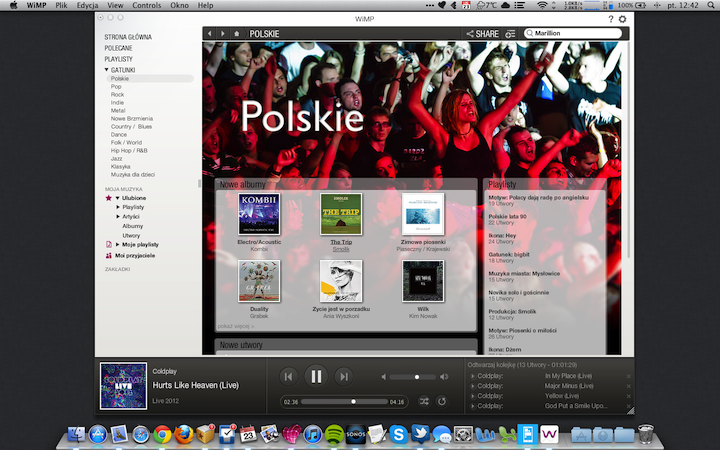The image size is (720, 450).
Task: Open the WiMP dock icon
Action: (549, 434)
